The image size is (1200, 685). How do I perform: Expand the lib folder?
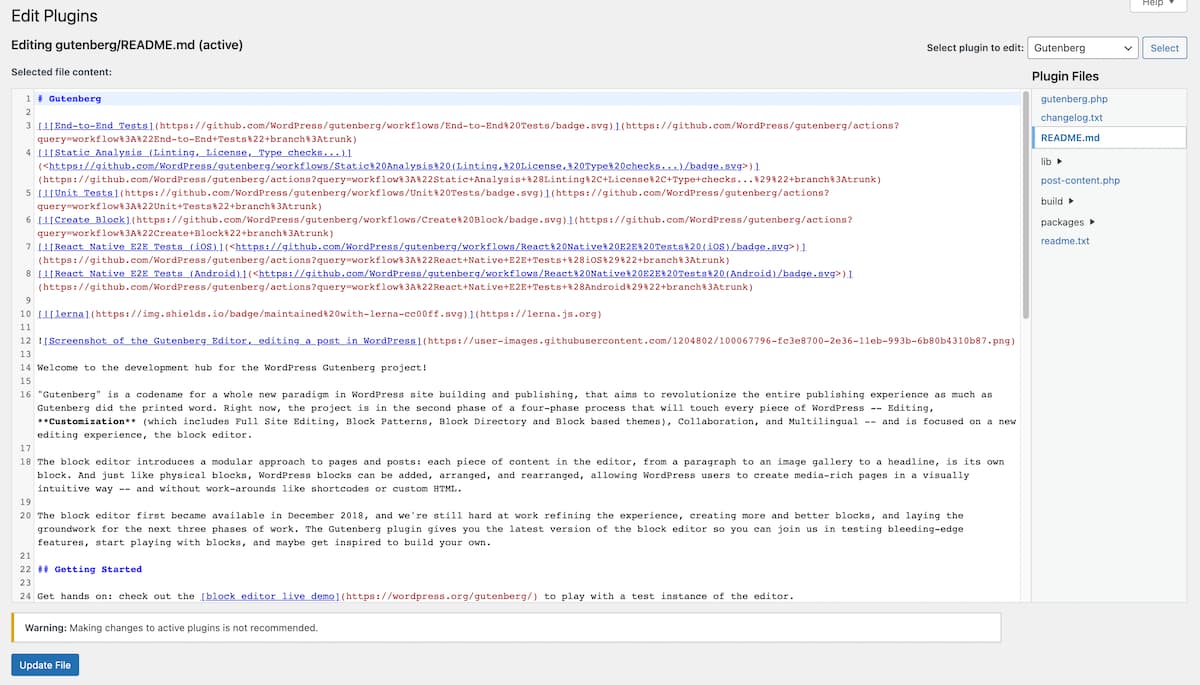point(1051,161)
